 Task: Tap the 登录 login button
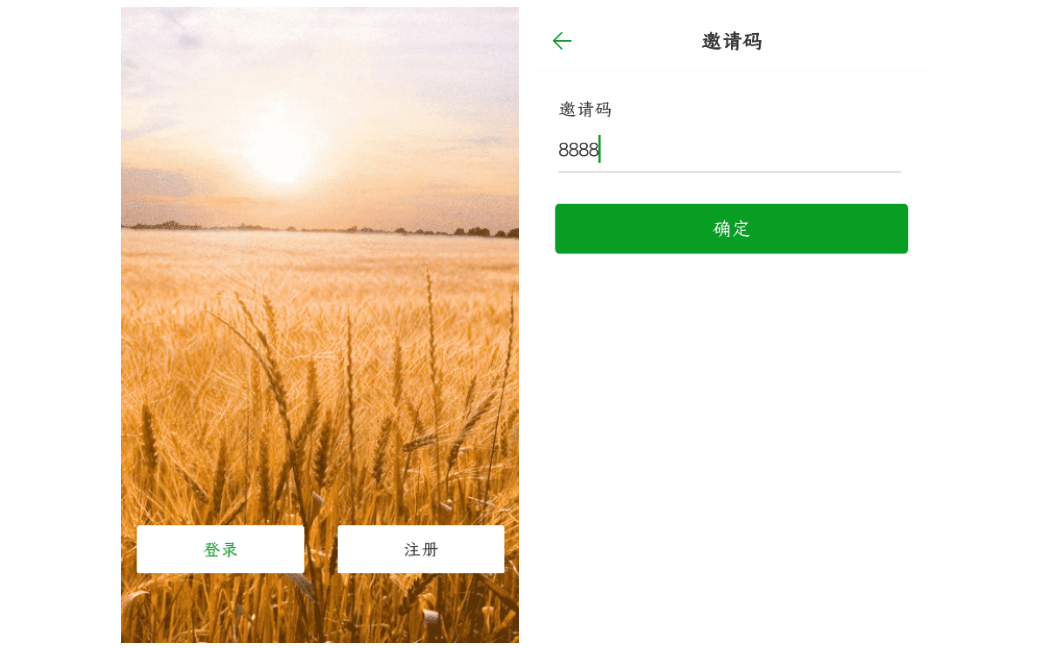(x=220, y=549)
